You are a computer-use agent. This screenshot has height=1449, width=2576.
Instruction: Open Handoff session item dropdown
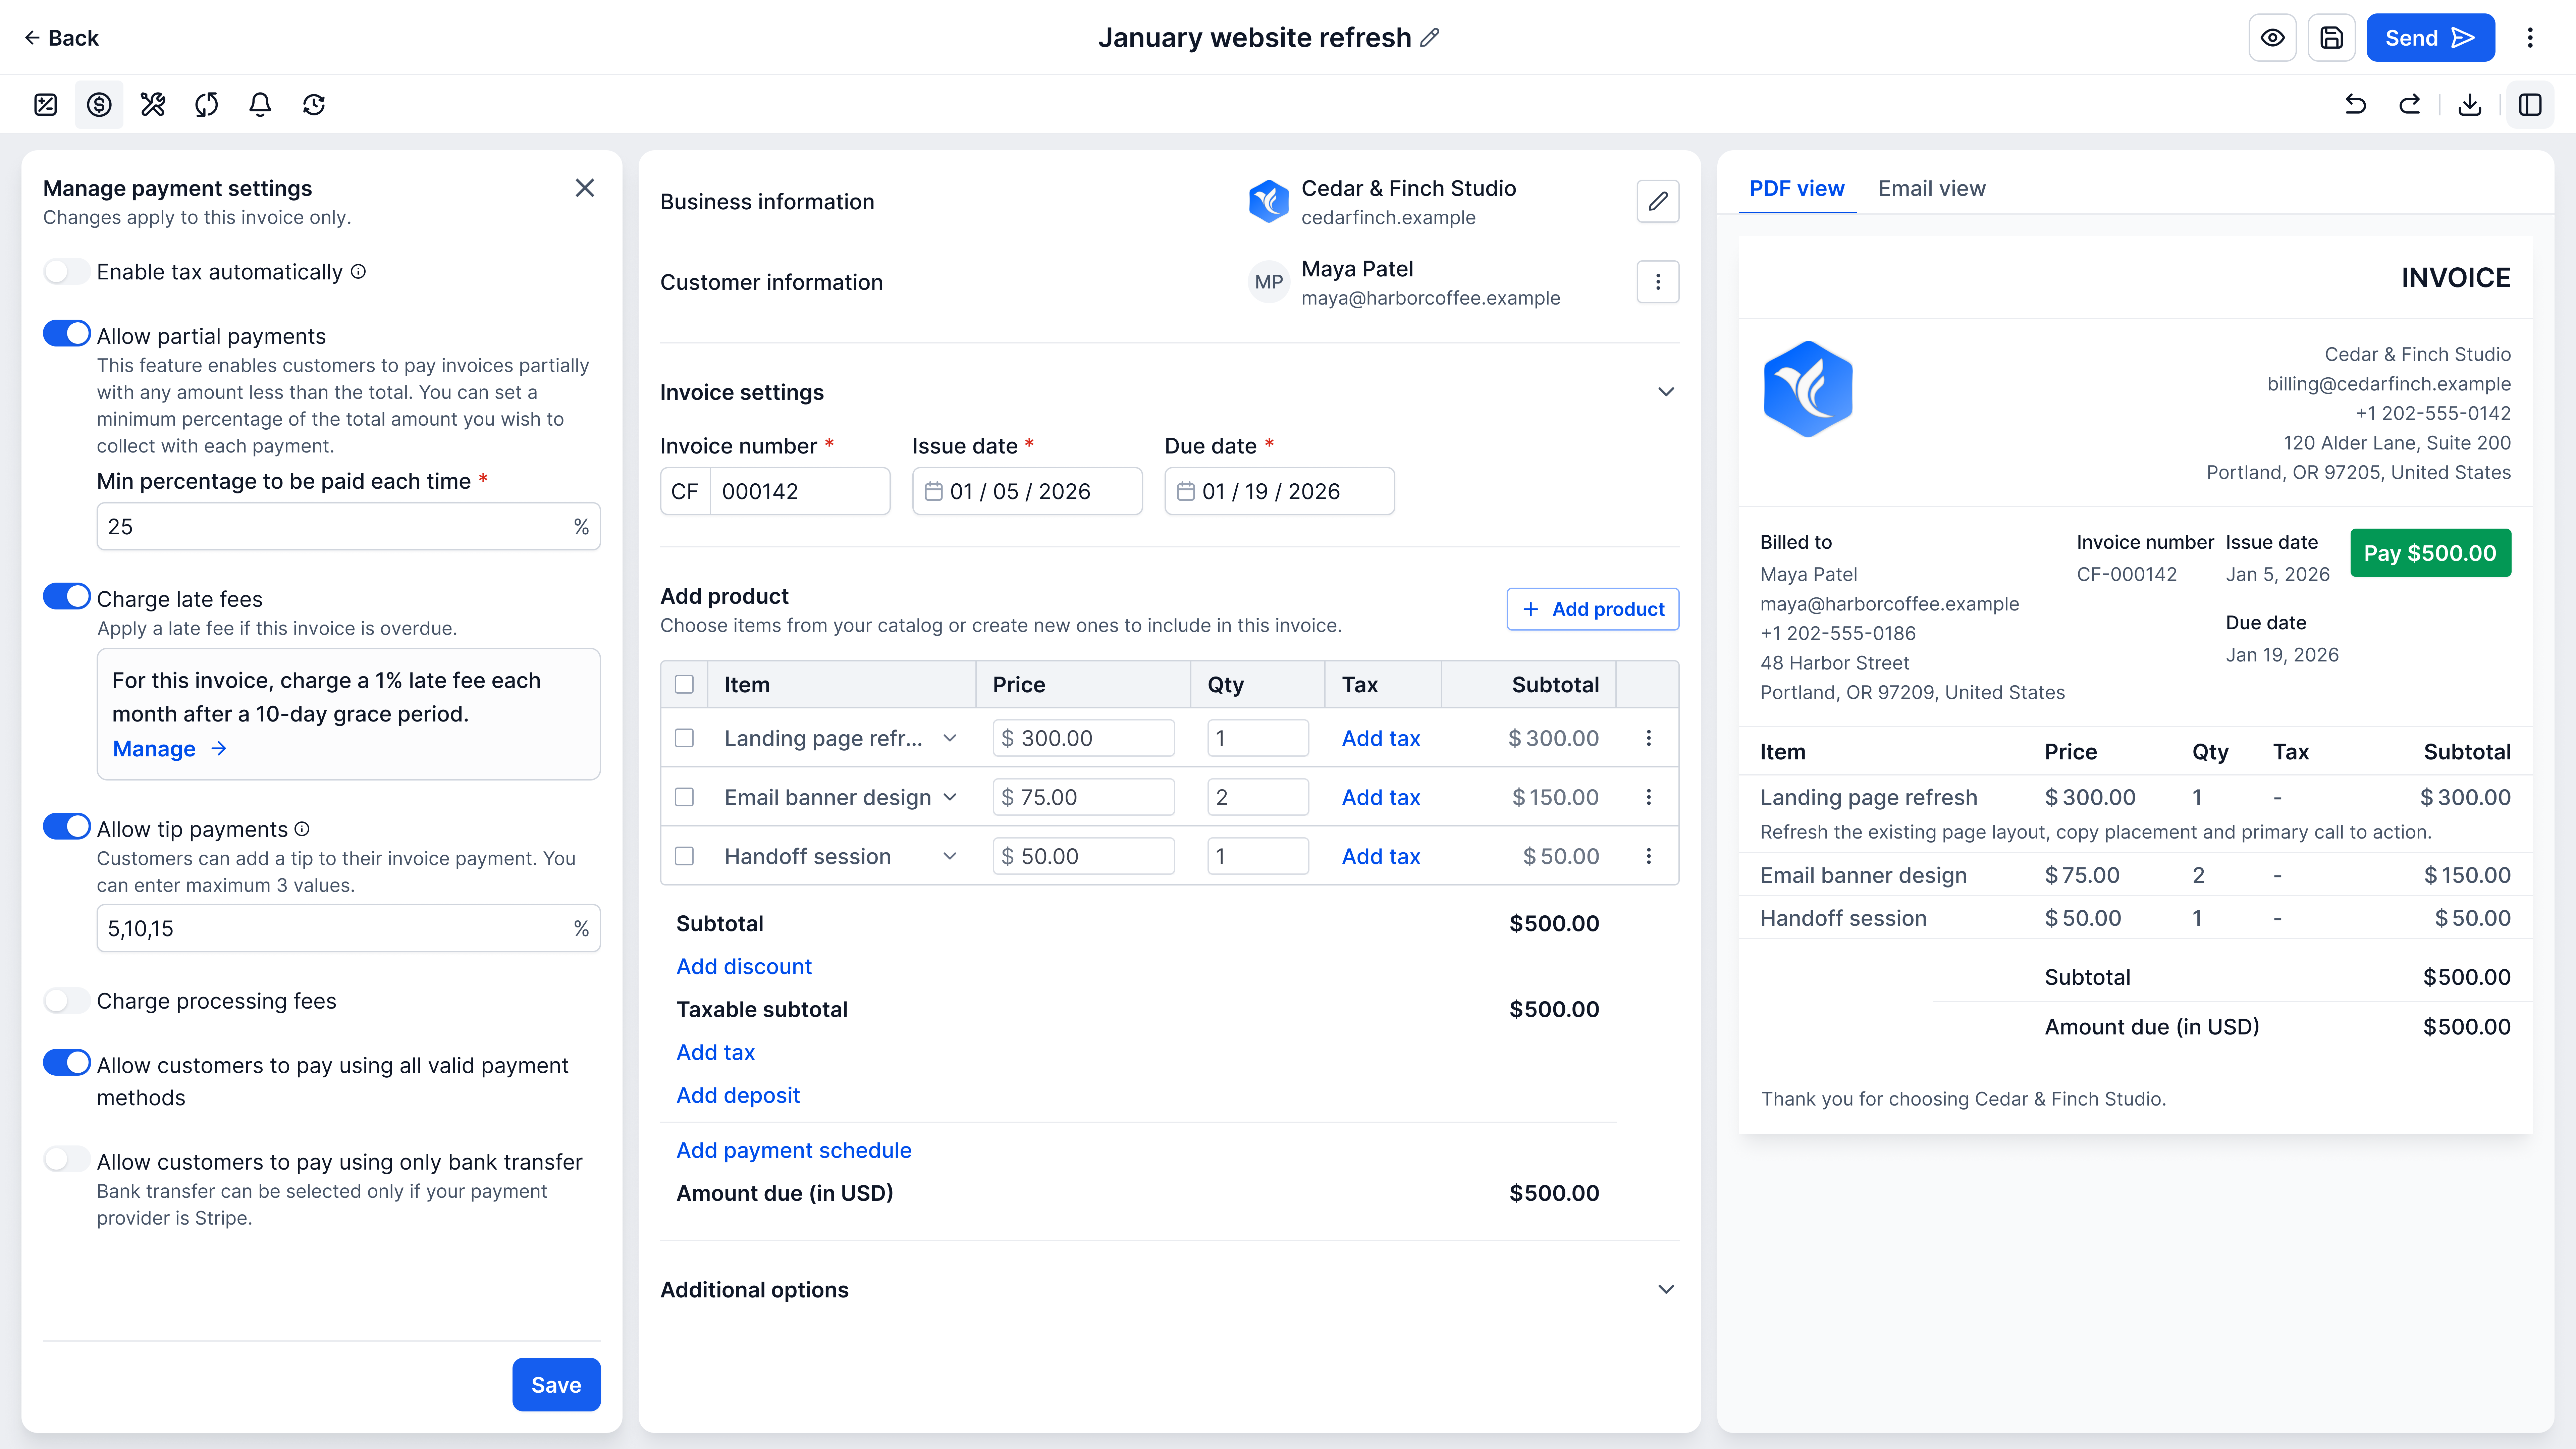pyautogui.click(x=950, y=856)
